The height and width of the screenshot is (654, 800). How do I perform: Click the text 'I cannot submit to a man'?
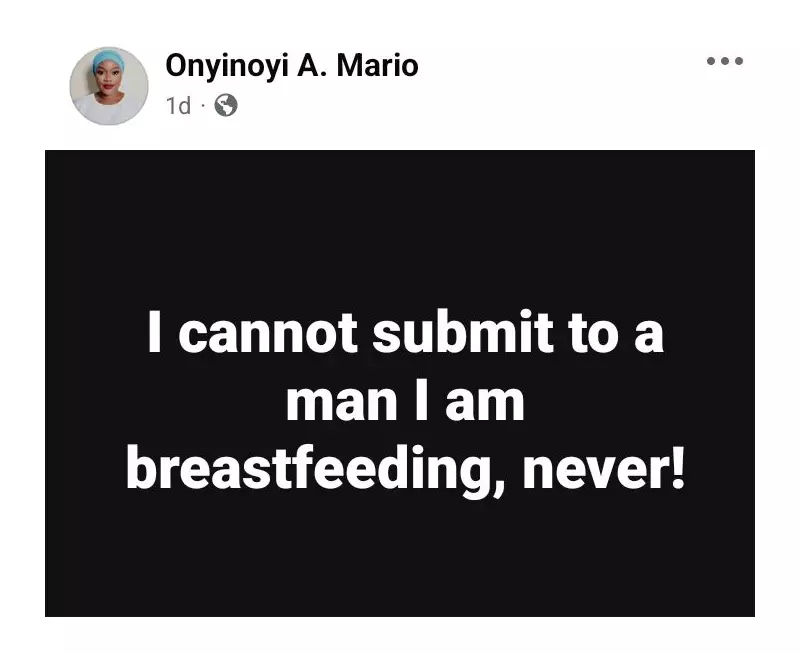(x=405, y=333)
